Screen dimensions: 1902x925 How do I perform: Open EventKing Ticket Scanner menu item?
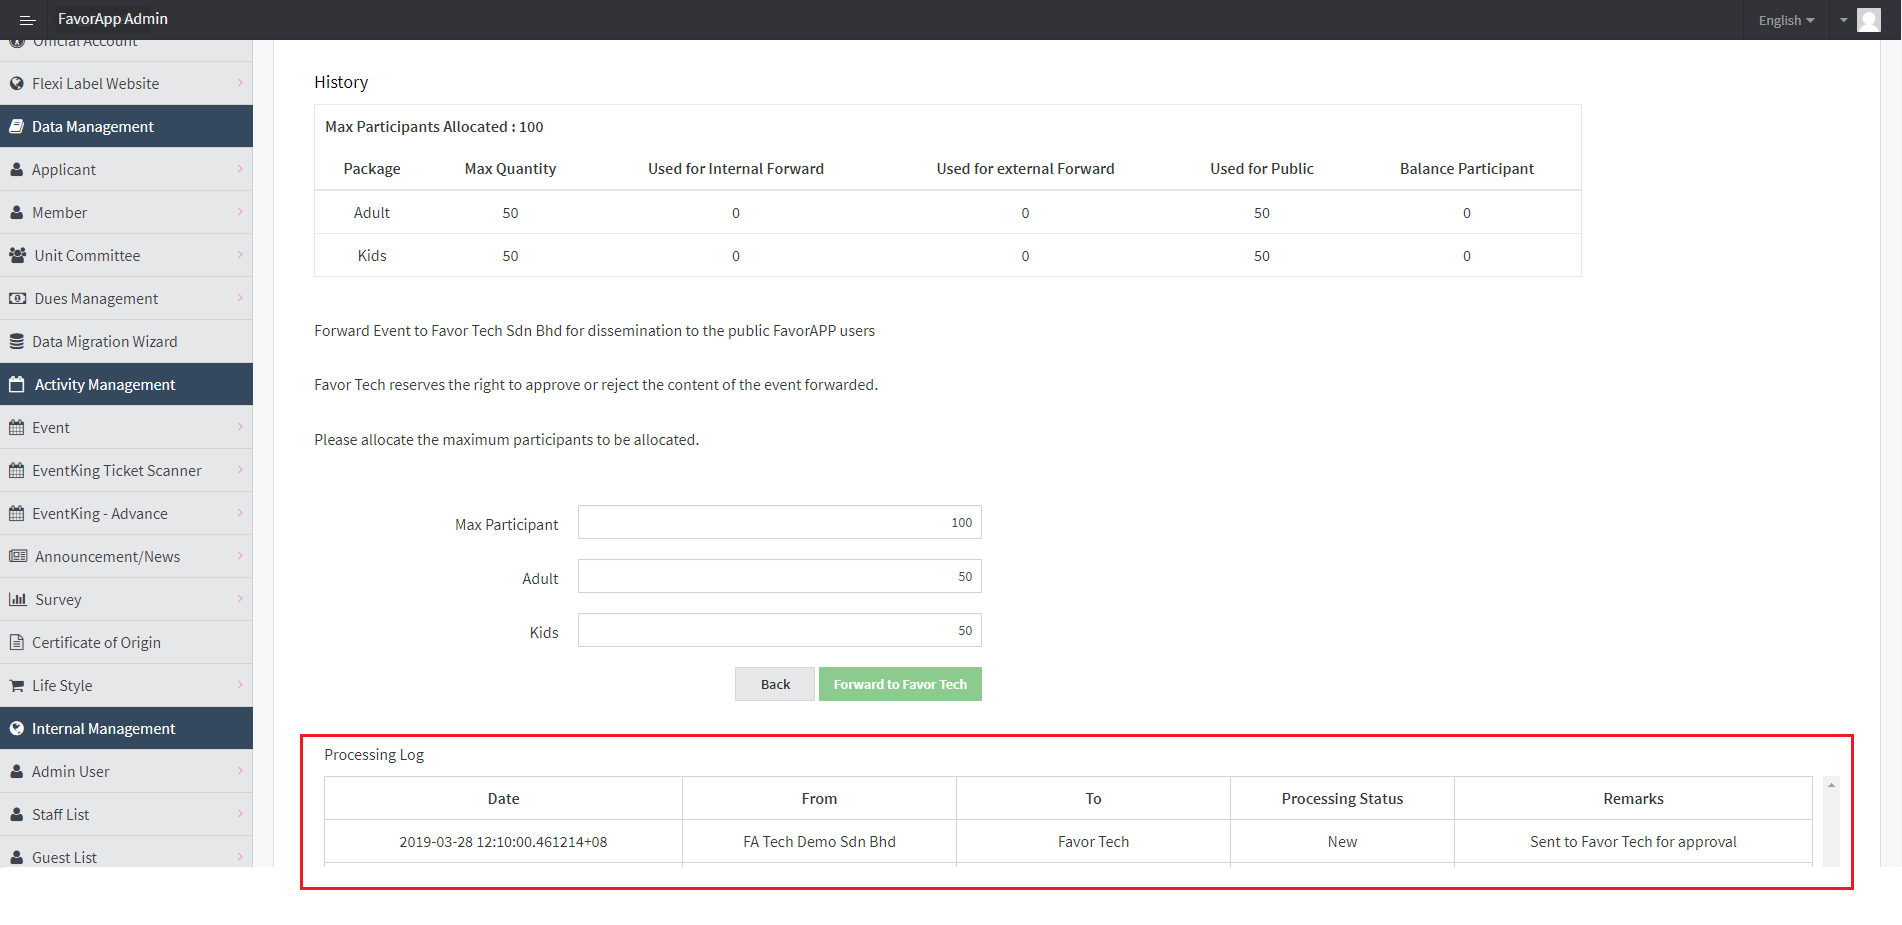116,471
